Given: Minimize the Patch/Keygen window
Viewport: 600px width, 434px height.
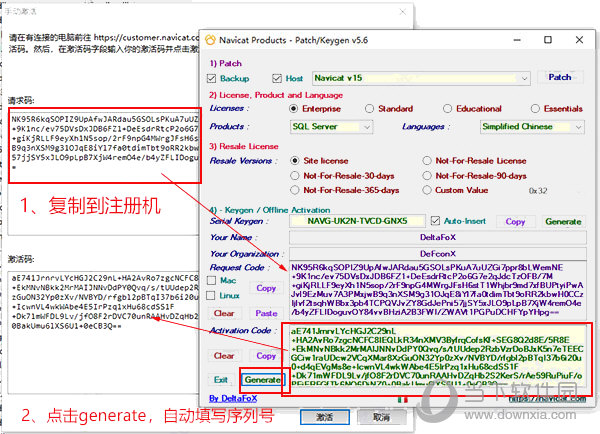Looking at the screenshot, I should pos(517,40).
